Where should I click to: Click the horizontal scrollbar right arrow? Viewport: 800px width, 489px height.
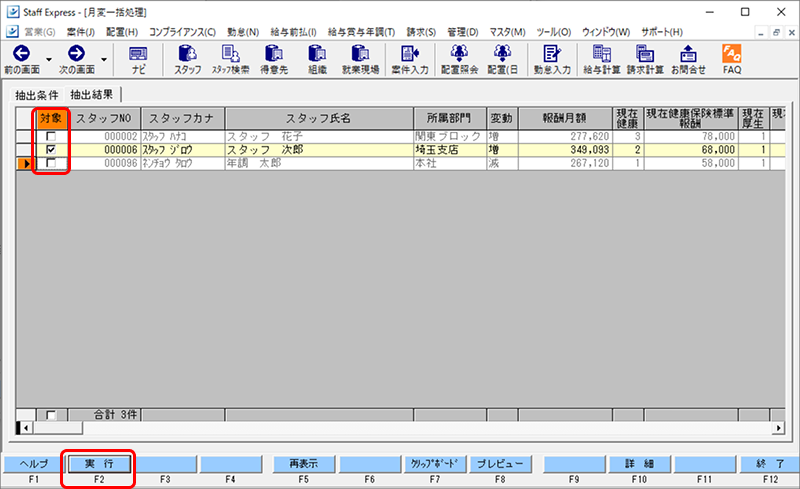(778, 428)
